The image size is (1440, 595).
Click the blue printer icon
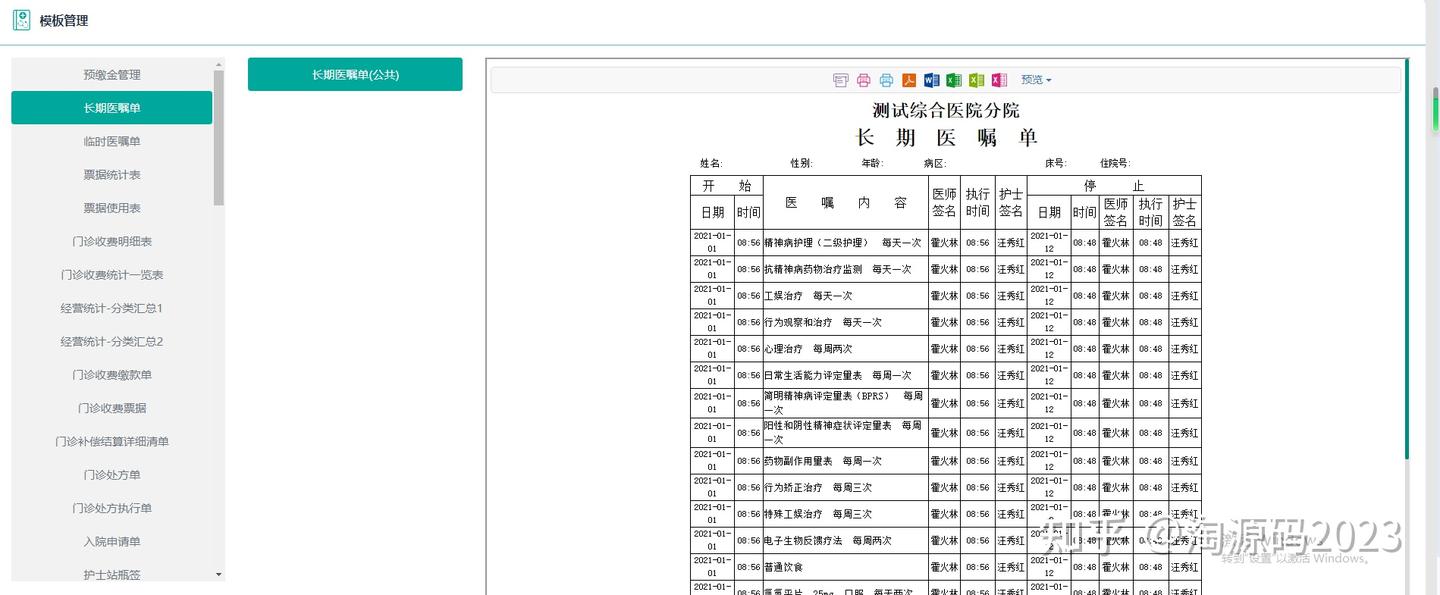pos(886,80)
